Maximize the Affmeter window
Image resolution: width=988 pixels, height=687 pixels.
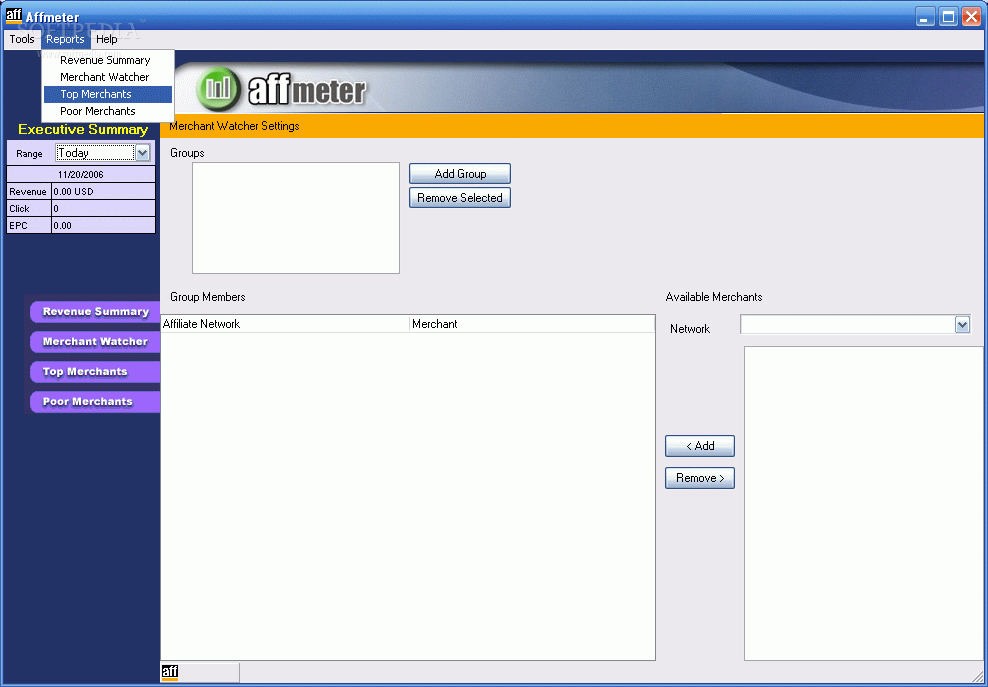[x=948, y=16]
